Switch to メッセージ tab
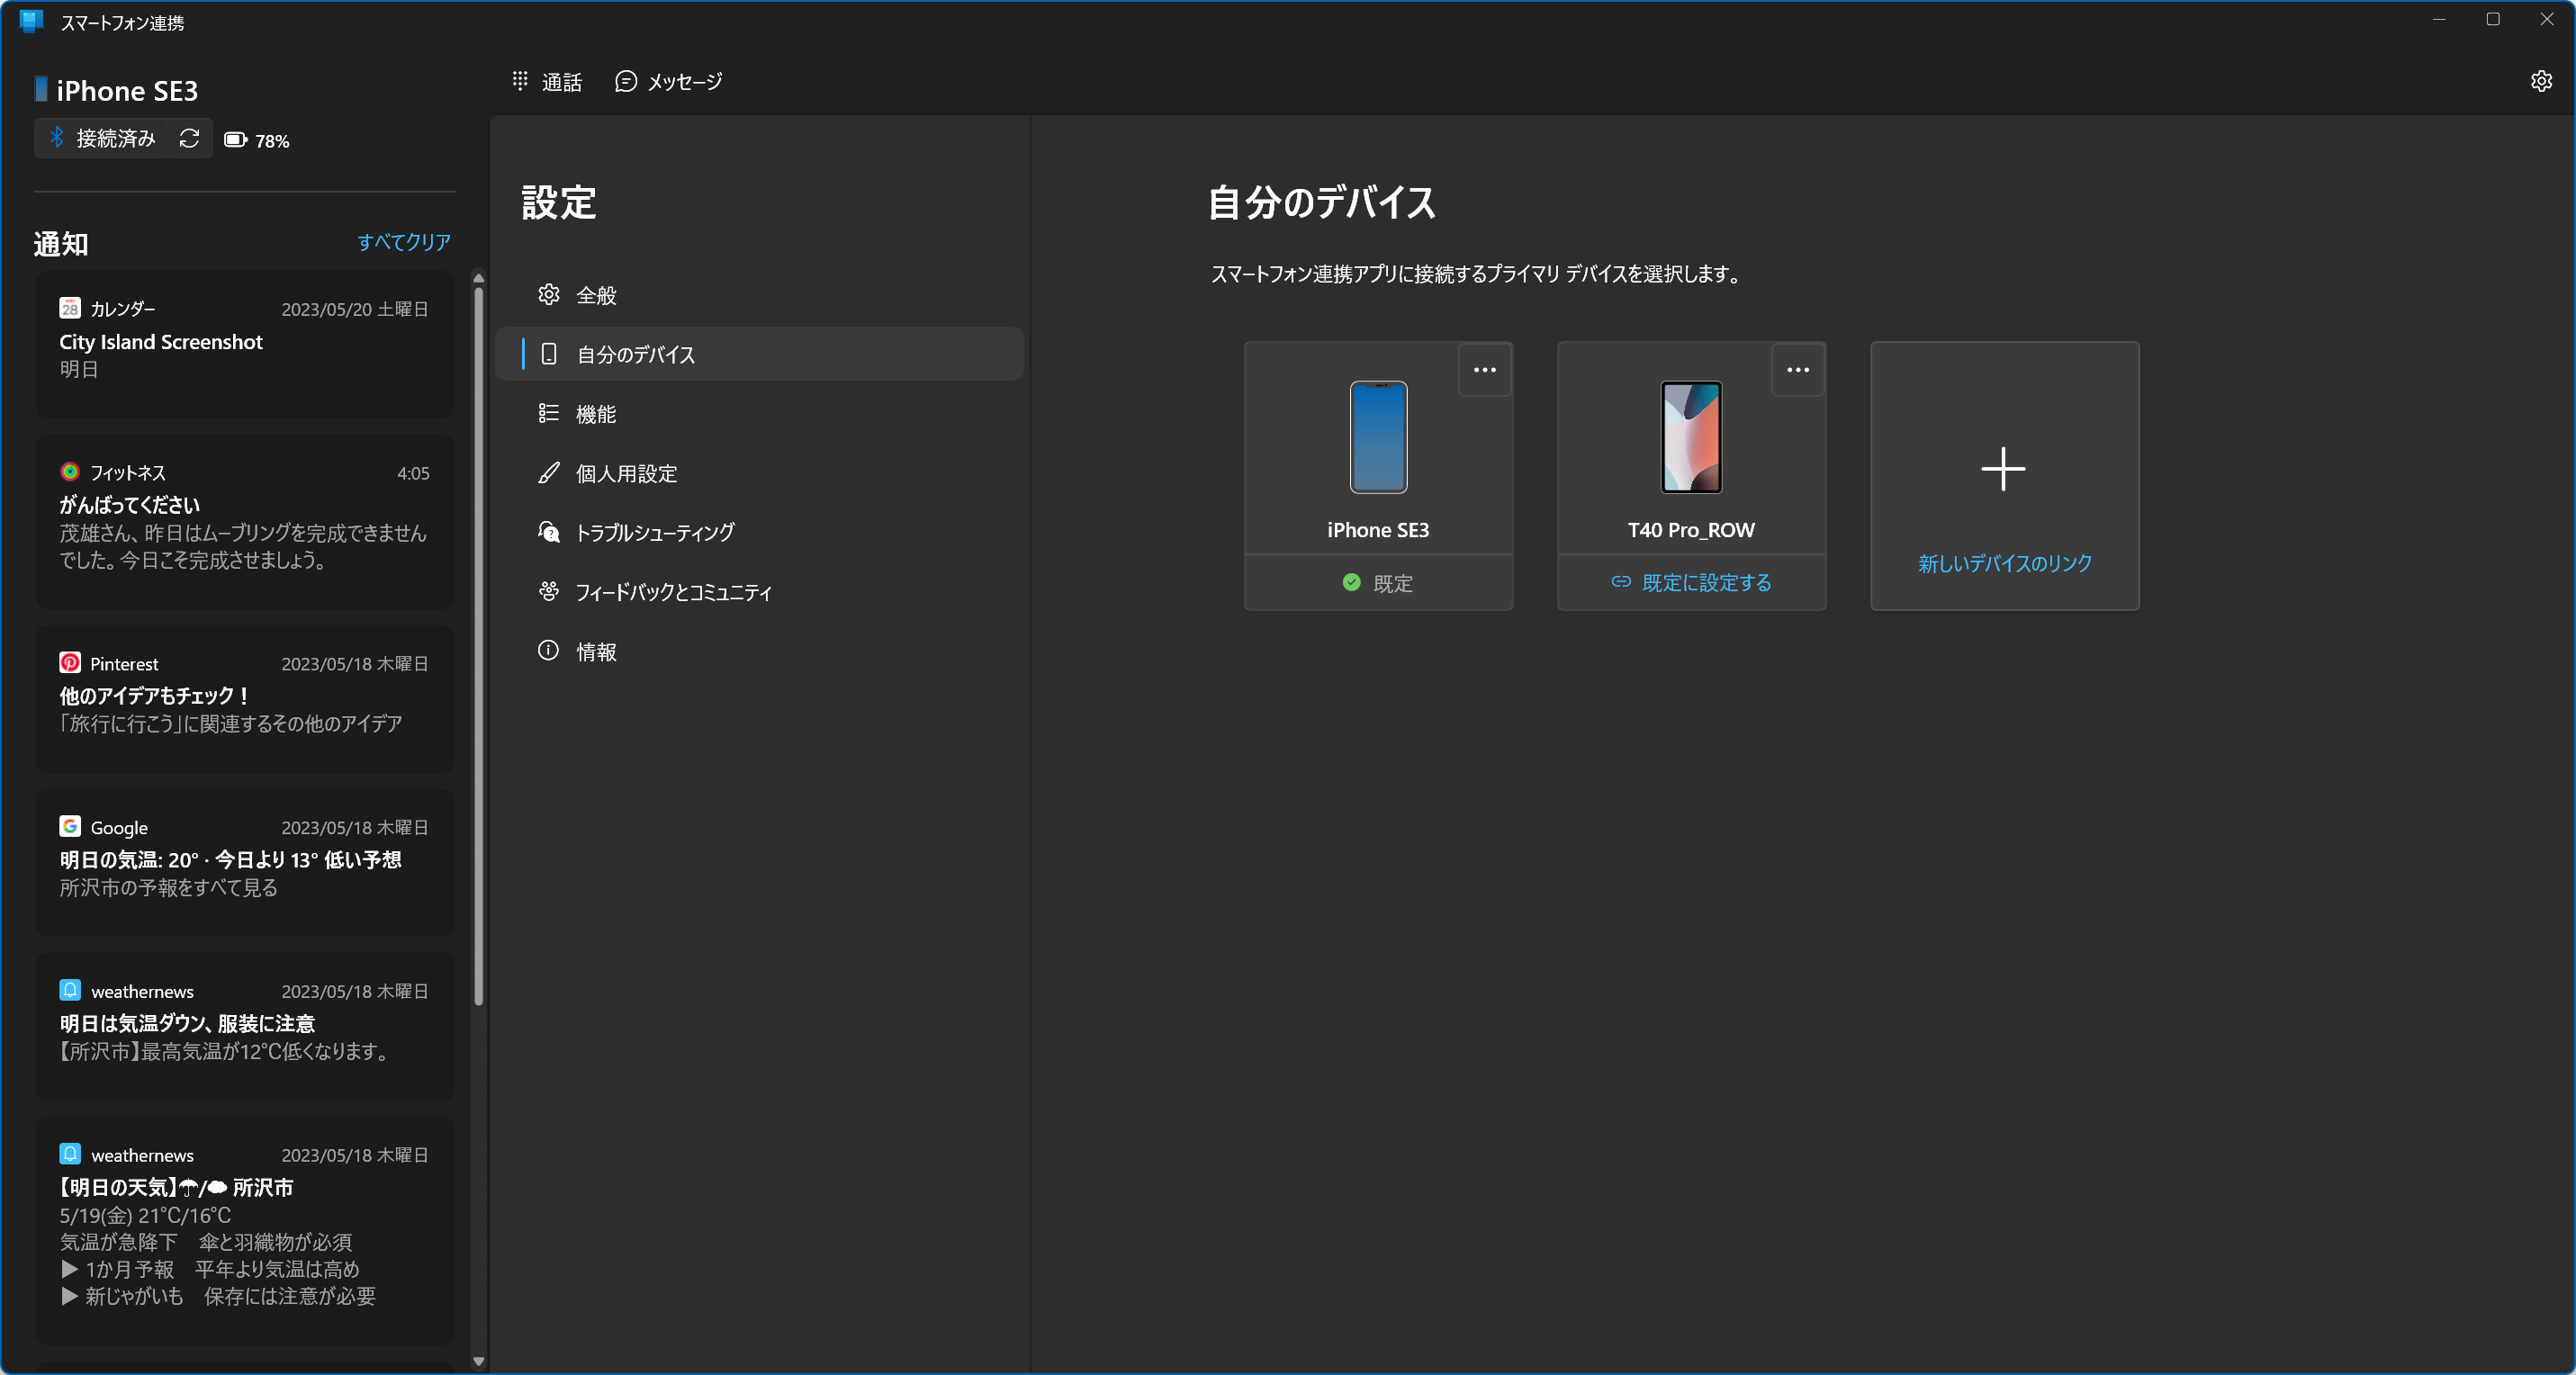Viewport: 2576px width, 1375px height. 669,82
